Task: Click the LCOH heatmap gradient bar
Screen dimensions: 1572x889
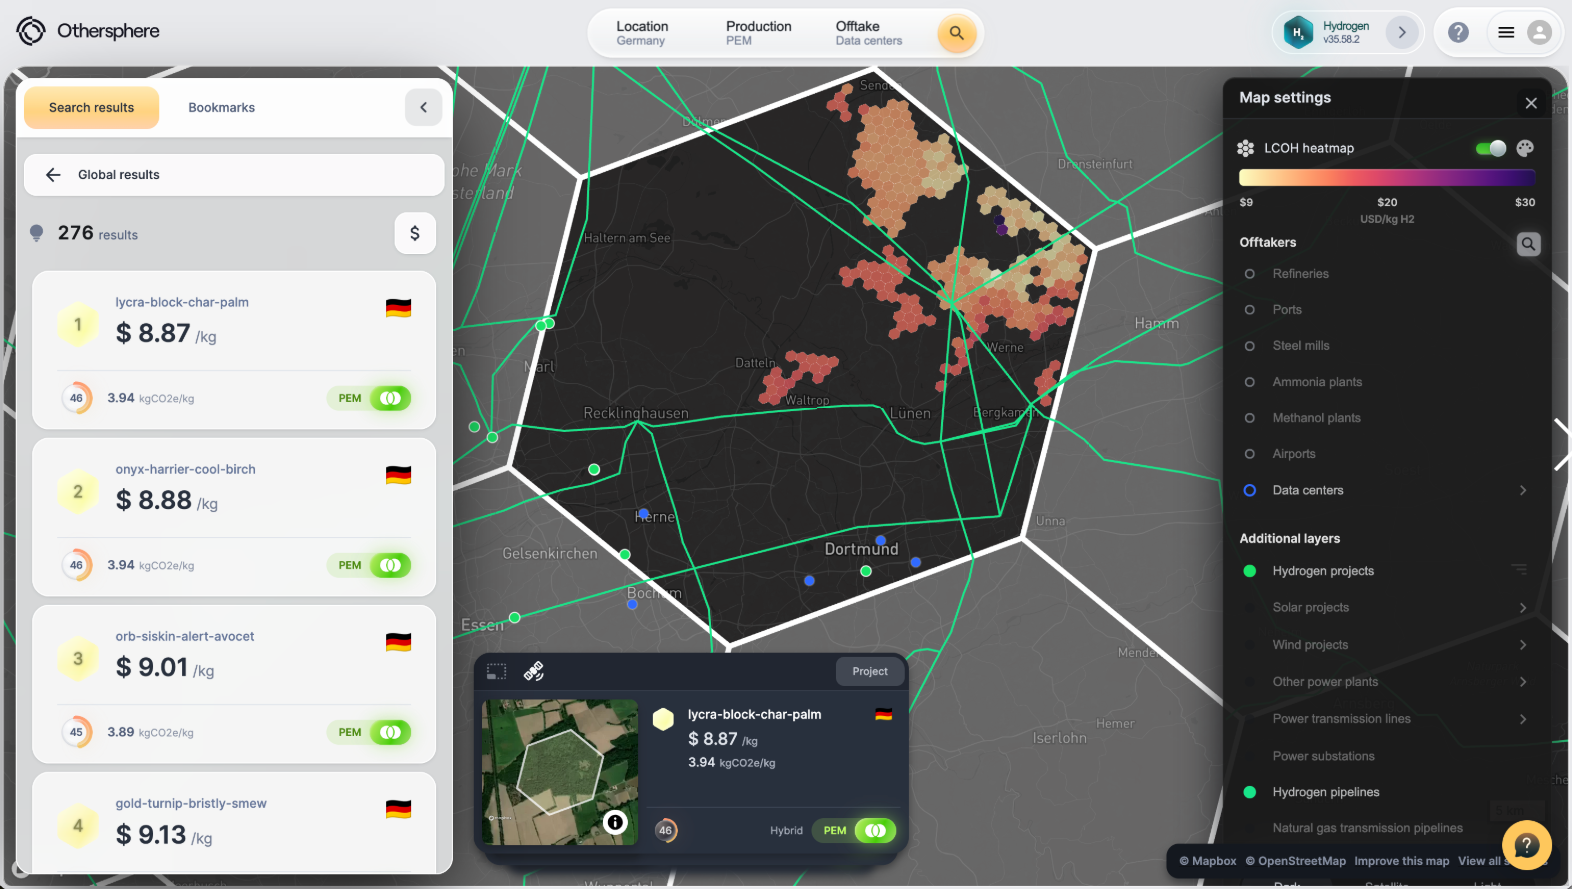Action: coord(1386,178)
